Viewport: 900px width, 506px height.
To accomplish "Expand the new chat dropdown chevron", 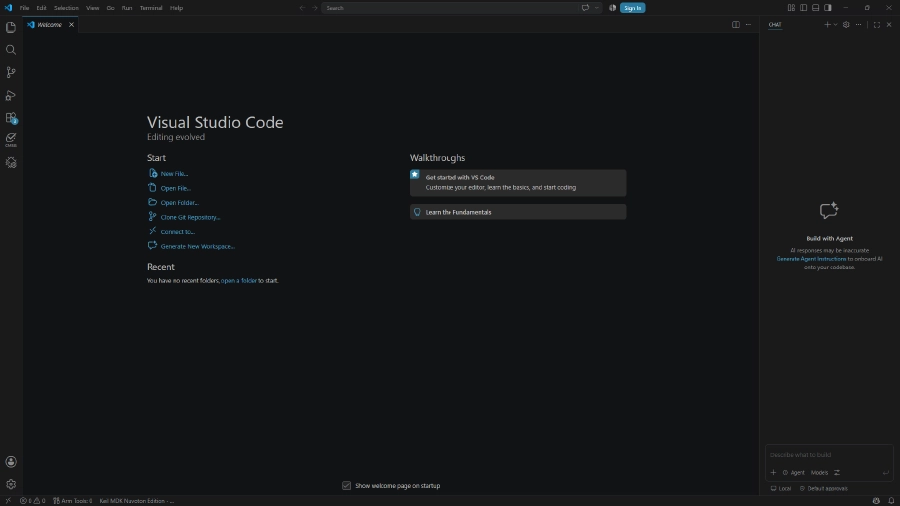I will 835,25.
